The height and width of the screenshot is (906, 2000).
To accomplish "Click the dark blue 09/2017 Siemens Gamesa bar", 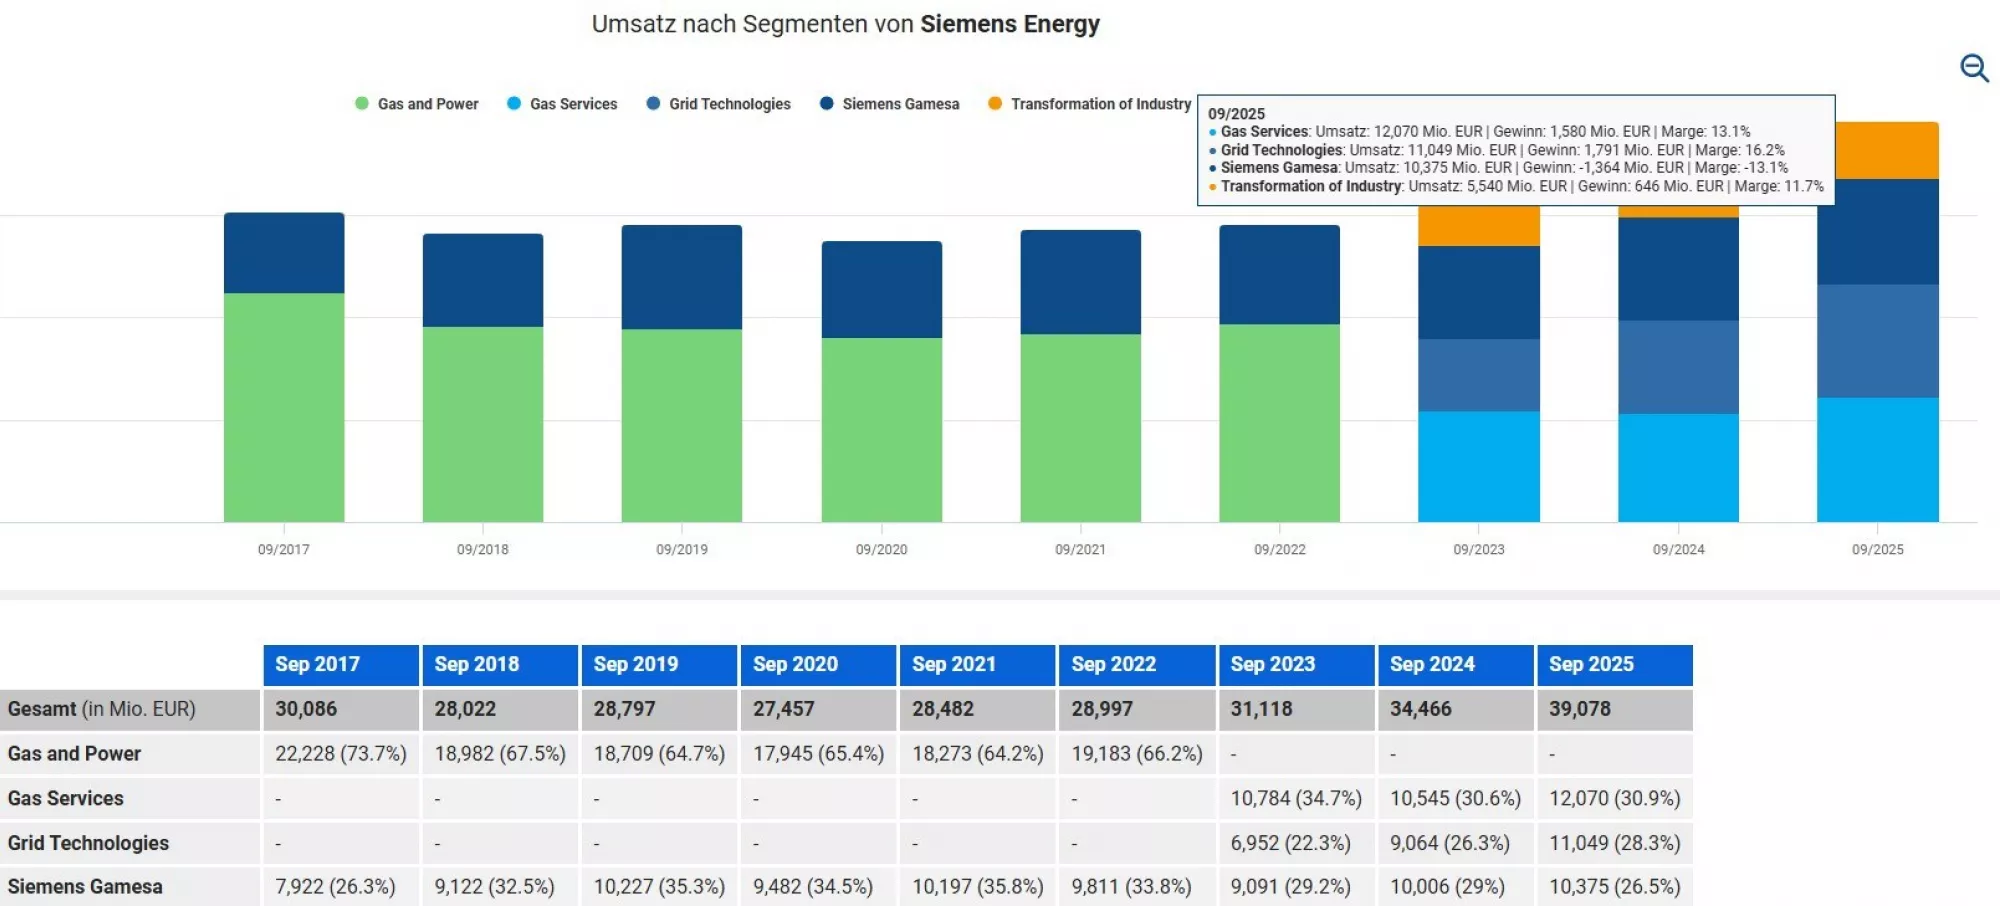I will tap(284, 253).
